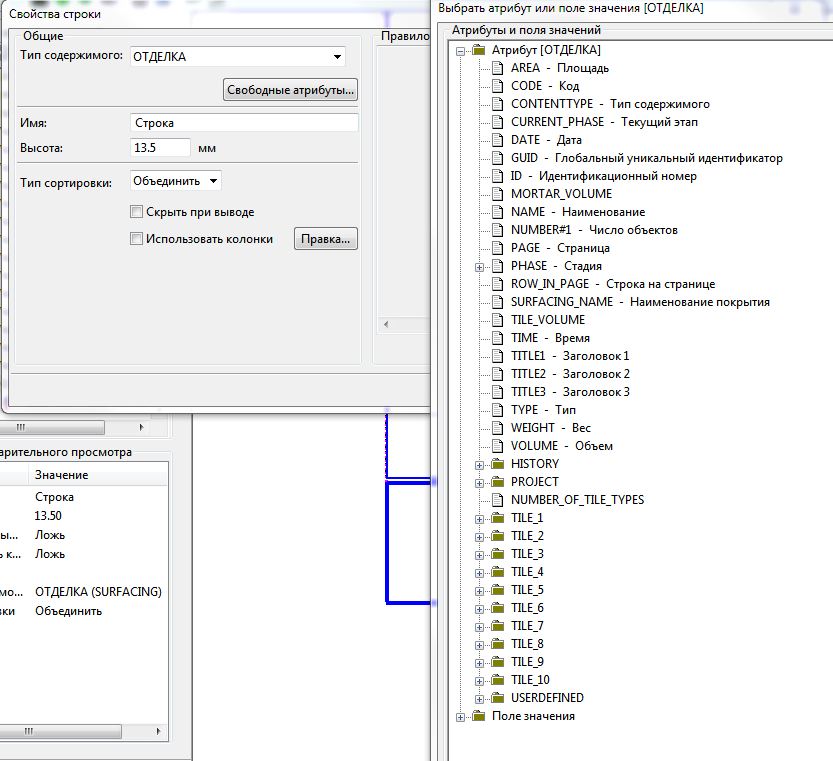Expand the HISTORY folder node
The height and width of the screenshot is (761, 833).
(x=479, y=466)
